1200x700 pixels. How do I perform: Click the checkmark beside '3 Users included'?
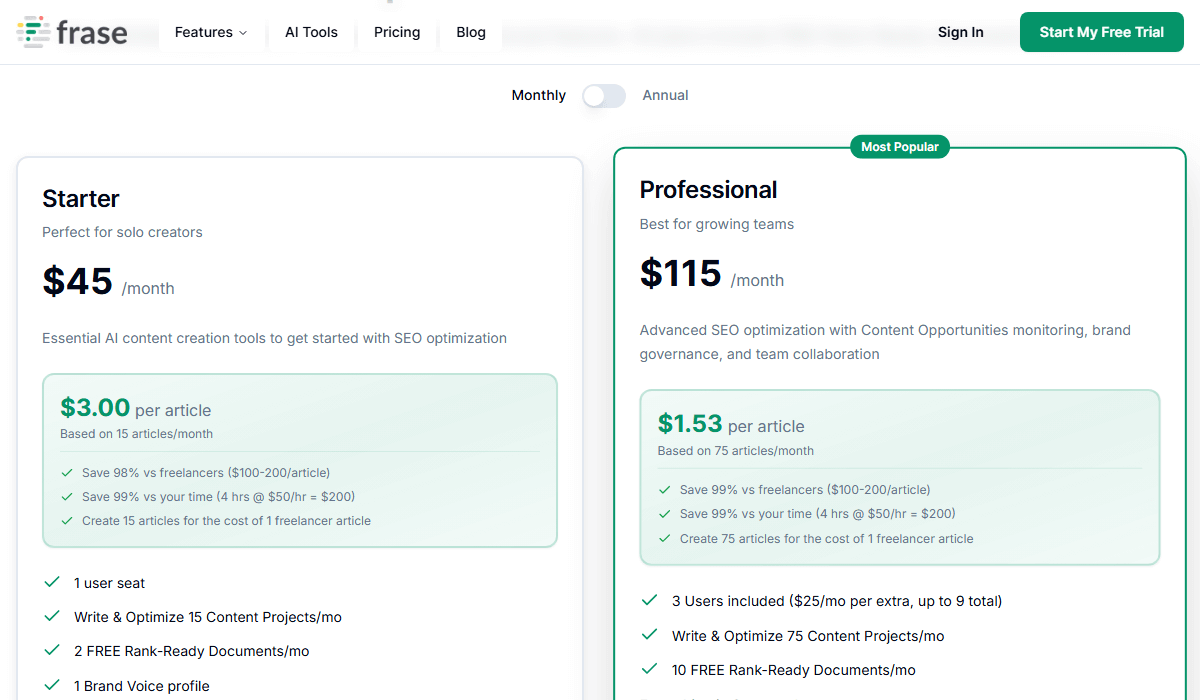652,602
